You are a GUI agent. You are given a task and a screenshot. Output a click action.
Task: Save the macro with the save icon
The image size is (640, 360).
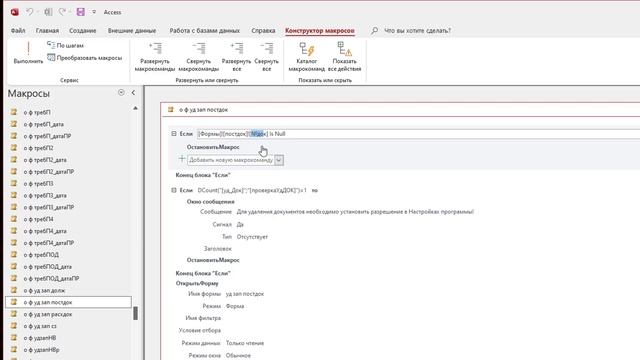point(80,12)
